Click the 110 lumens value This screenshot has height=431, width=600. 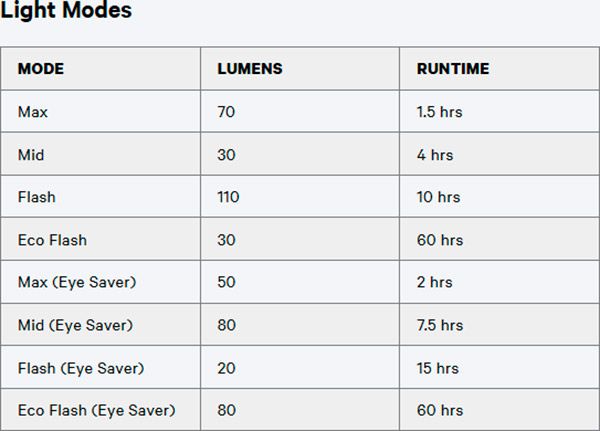pos(228,197)
